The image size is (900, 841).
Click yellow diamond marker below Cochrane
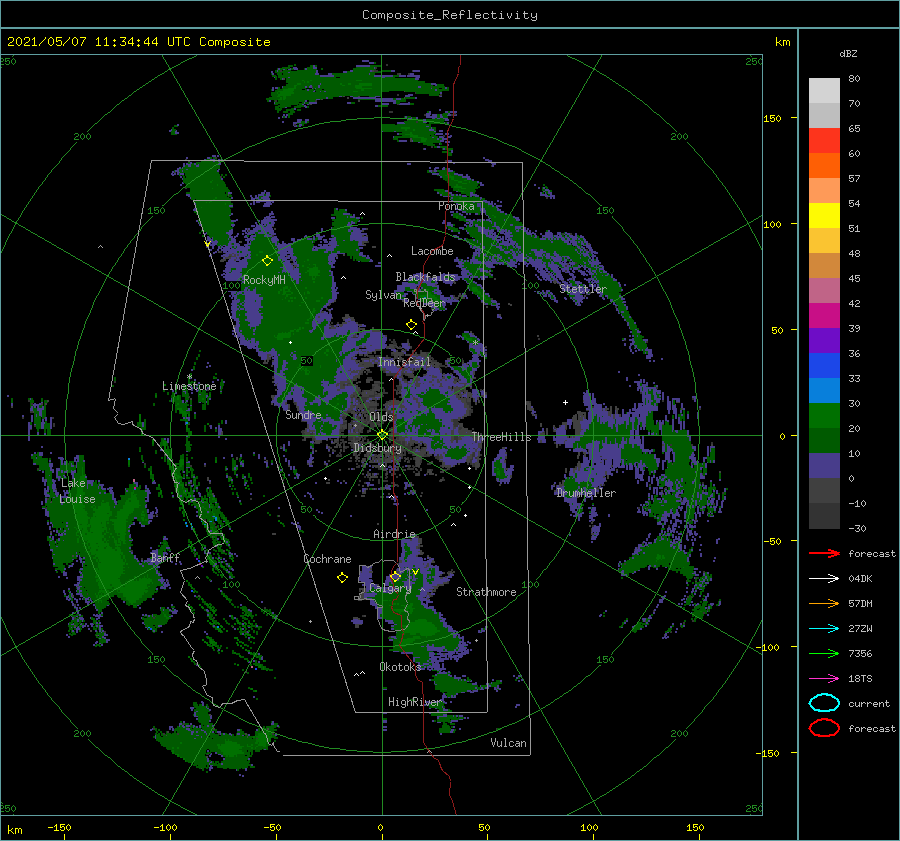tap(342, 578)
